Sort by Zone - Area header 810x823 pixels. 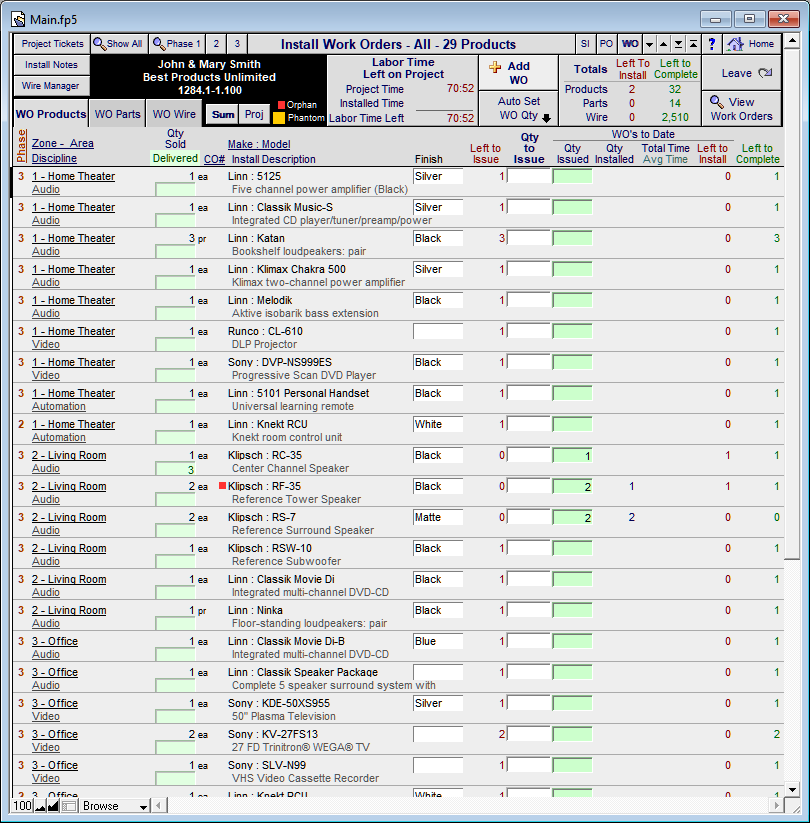(x=62, y=143)
